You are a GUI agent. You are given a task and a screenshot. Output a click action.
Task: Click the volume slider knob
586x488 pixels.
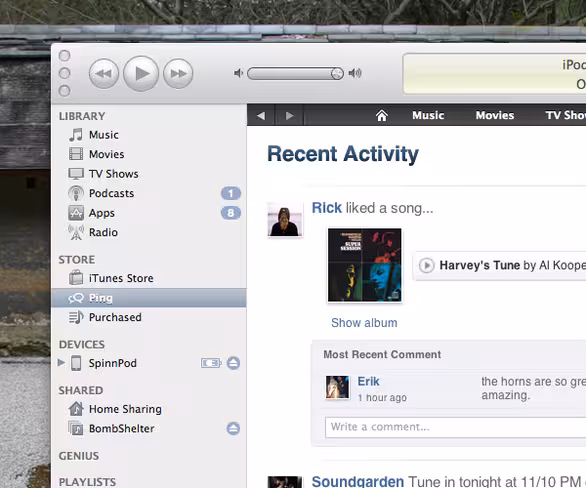pos(337,74)
